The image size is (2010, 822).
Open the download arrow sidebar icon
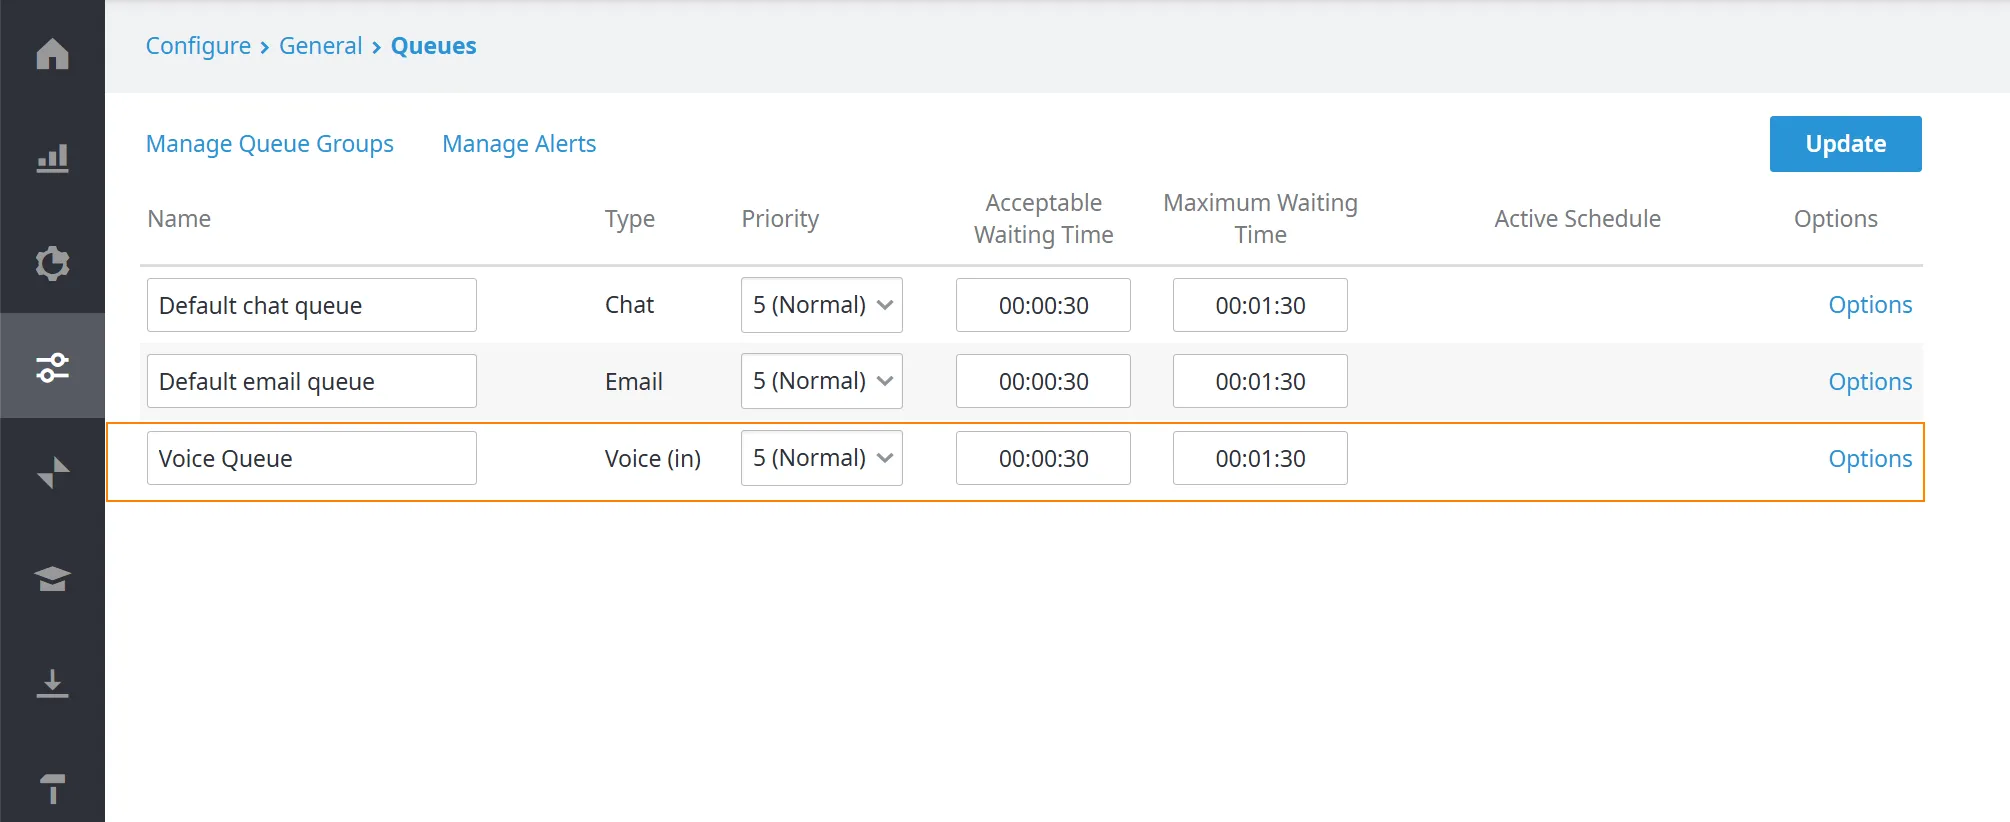click(52, 683)
